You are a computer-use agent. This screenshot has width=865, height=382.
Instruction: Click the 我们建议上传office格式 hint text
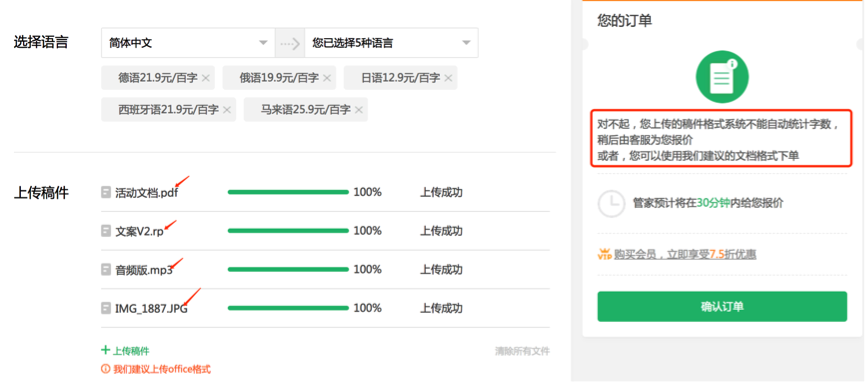(x=162, y=369)
